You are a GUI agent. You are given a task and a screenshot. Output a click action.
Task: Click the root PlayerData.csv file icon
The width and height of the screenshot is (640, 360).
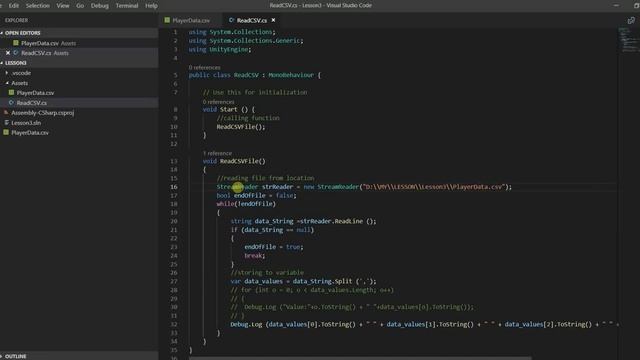click(x=6, y=132)
